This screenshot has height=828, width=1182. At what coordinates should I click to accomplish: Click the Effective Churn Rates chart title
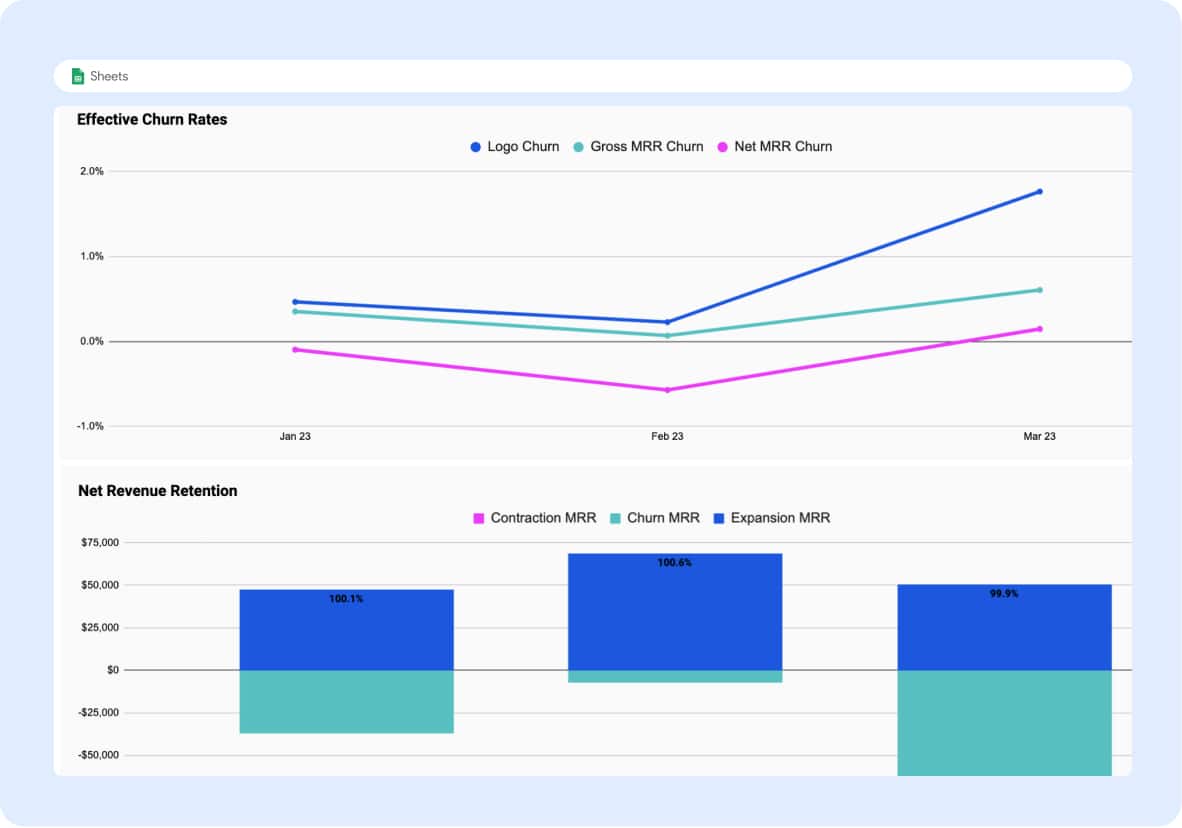point(152,120)
